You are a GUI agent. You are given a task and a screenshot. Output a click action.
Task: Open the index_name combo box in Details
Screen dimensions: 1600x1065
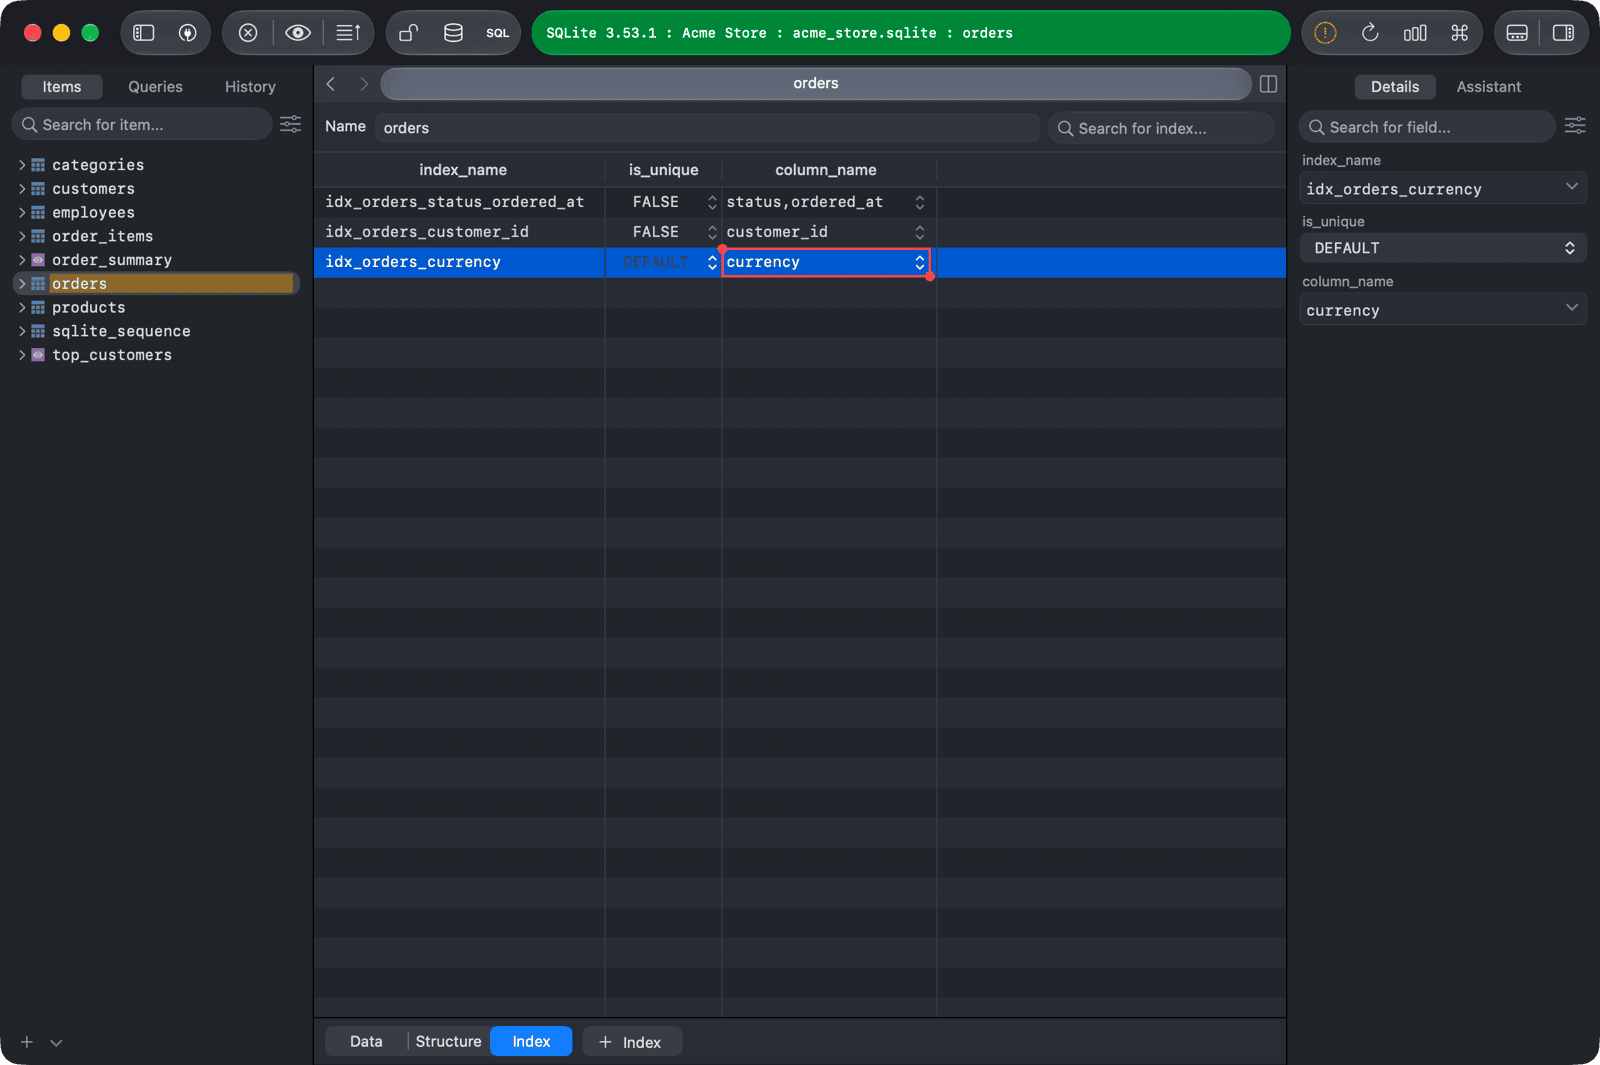[1443, 188]
